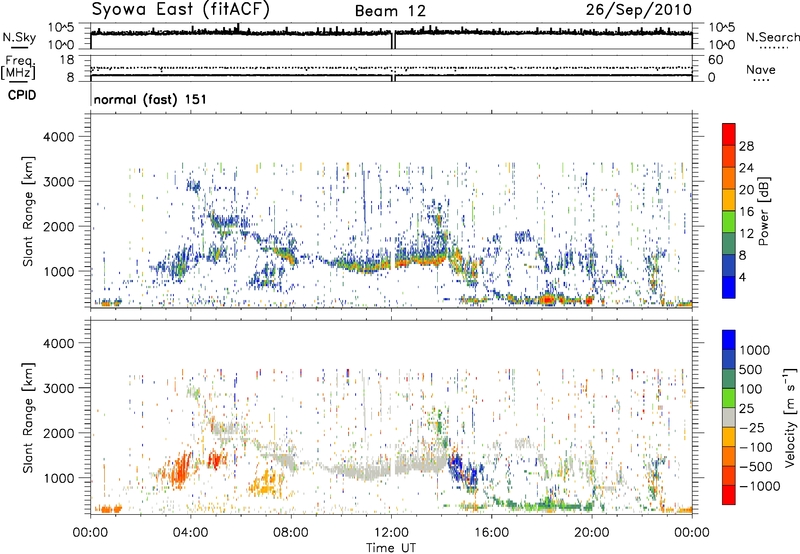Click the '1000' range tick on velocity panel
800x554 pixels.
[x=59, y=479]
